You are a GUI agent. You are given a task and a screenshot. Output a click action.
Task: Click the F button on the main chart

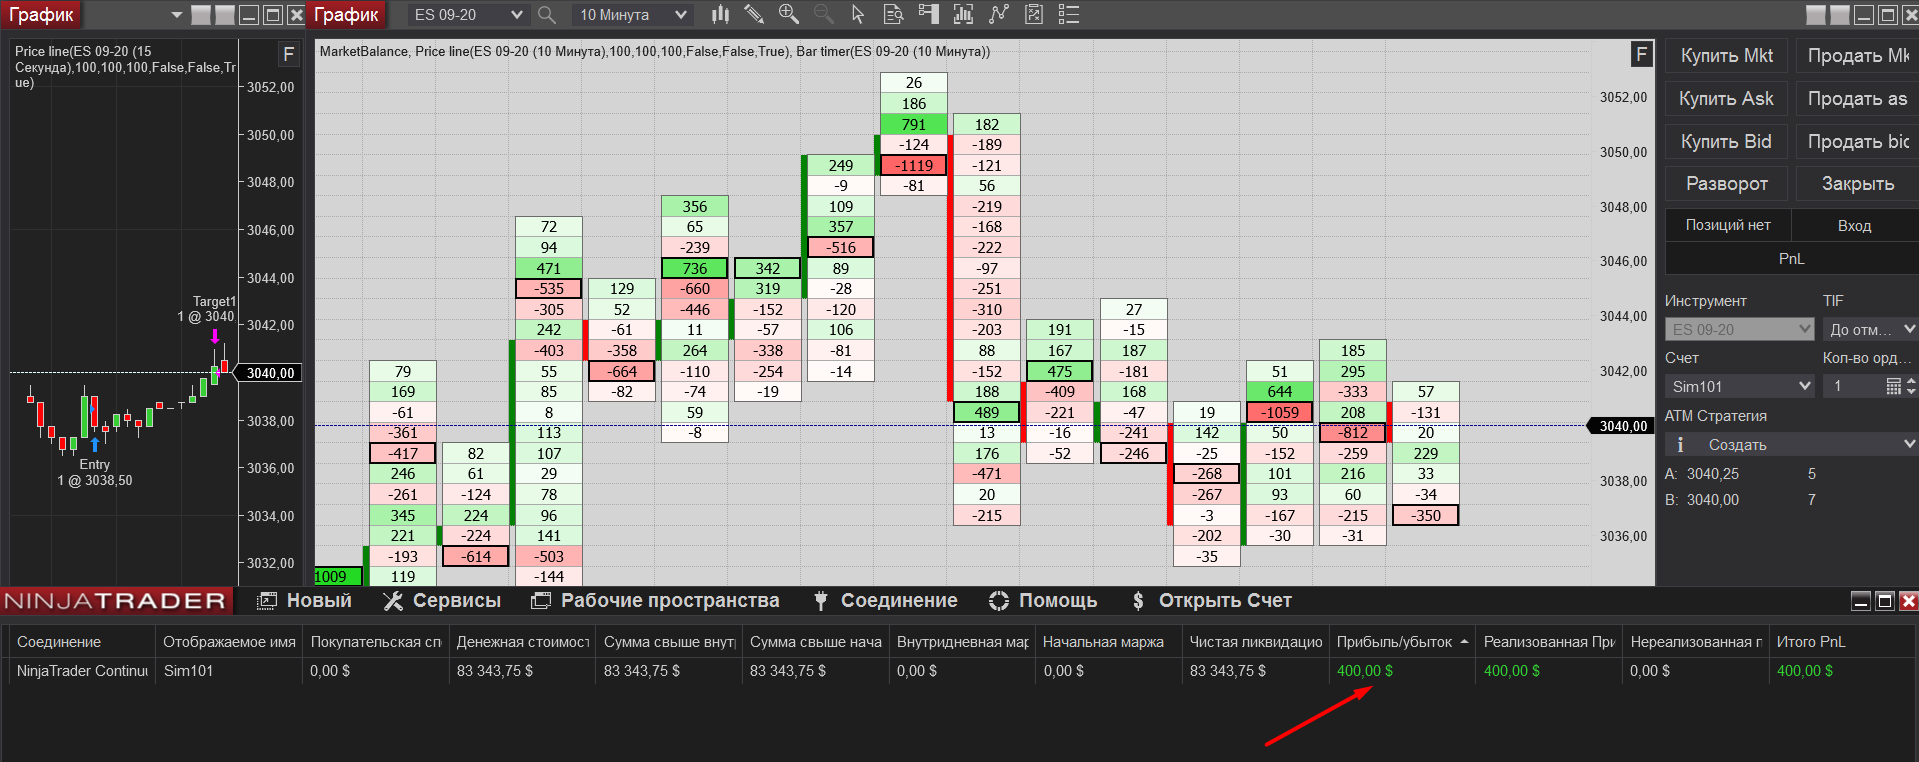point(1641,54)
